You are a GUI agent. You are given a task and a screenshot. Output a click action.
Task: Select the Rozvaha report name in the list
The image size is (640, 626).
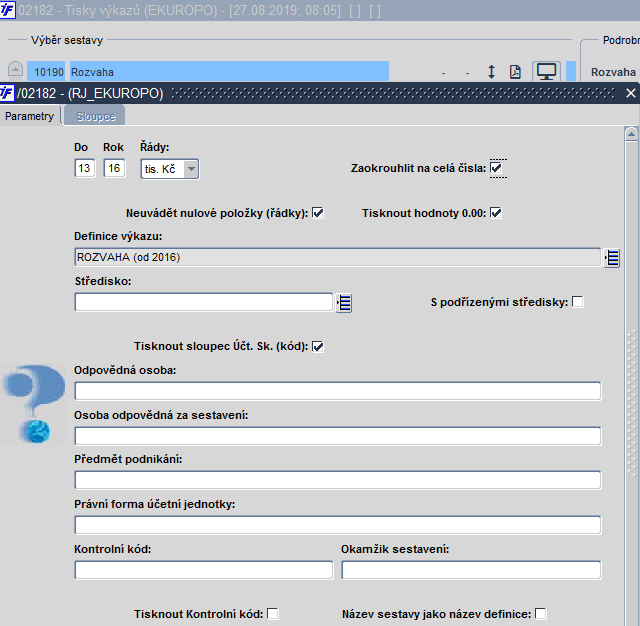point(229,72)
